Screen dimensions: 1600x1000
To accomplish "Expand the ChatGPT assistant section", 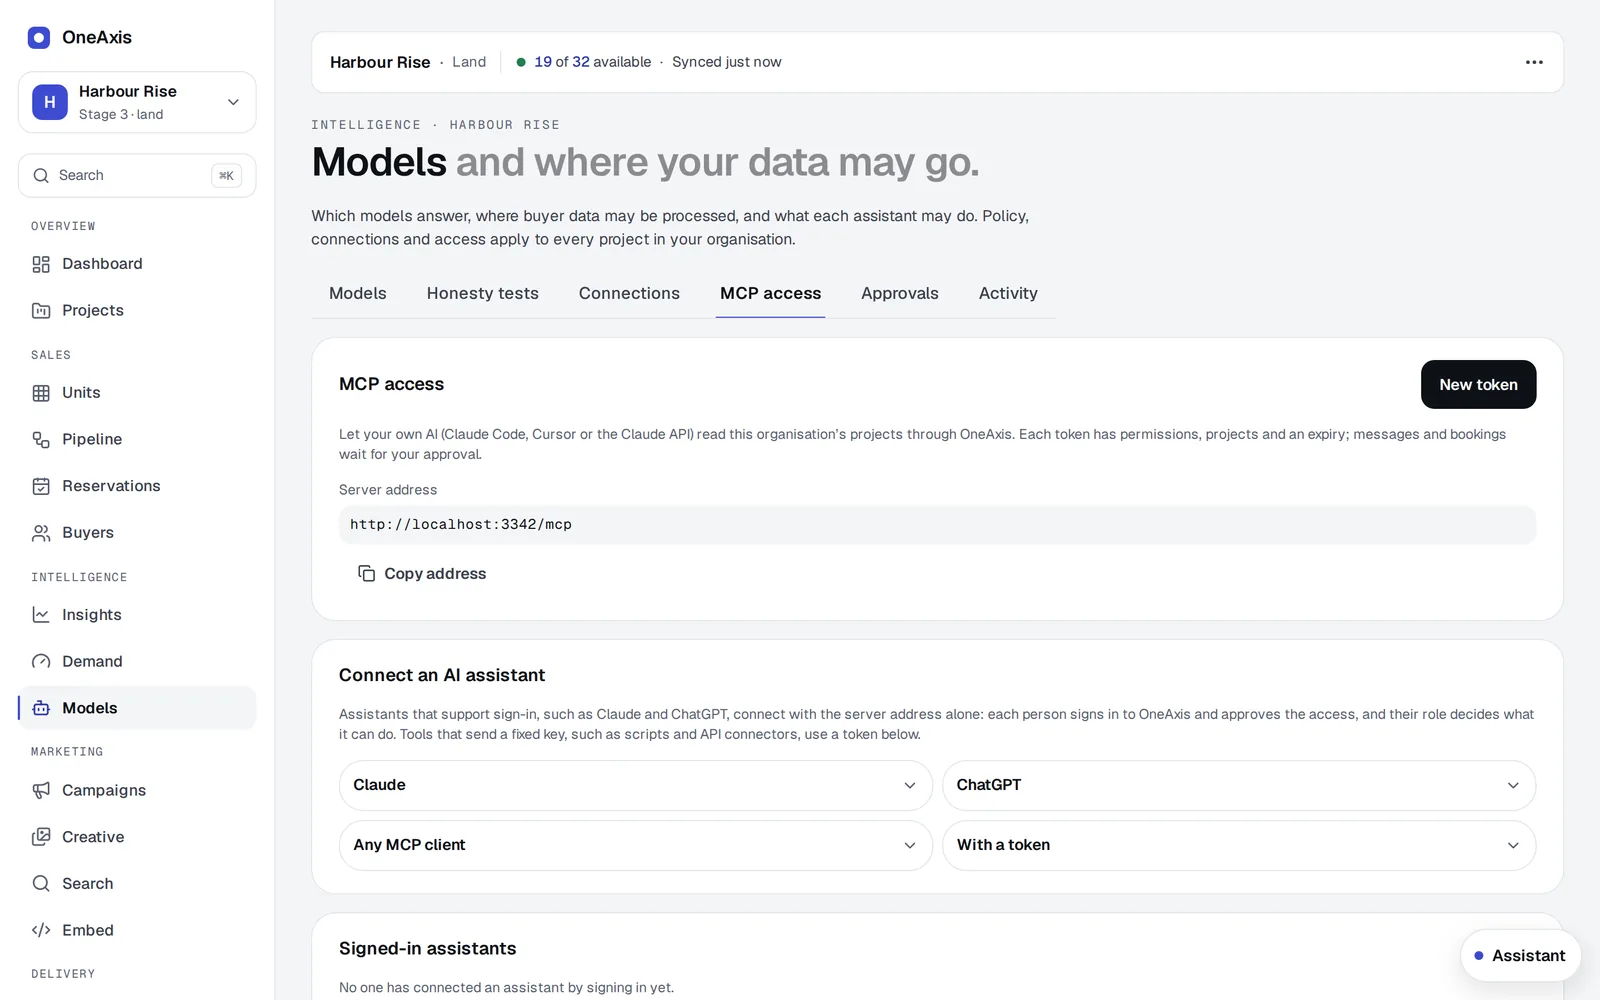I will coord(1239,786).
